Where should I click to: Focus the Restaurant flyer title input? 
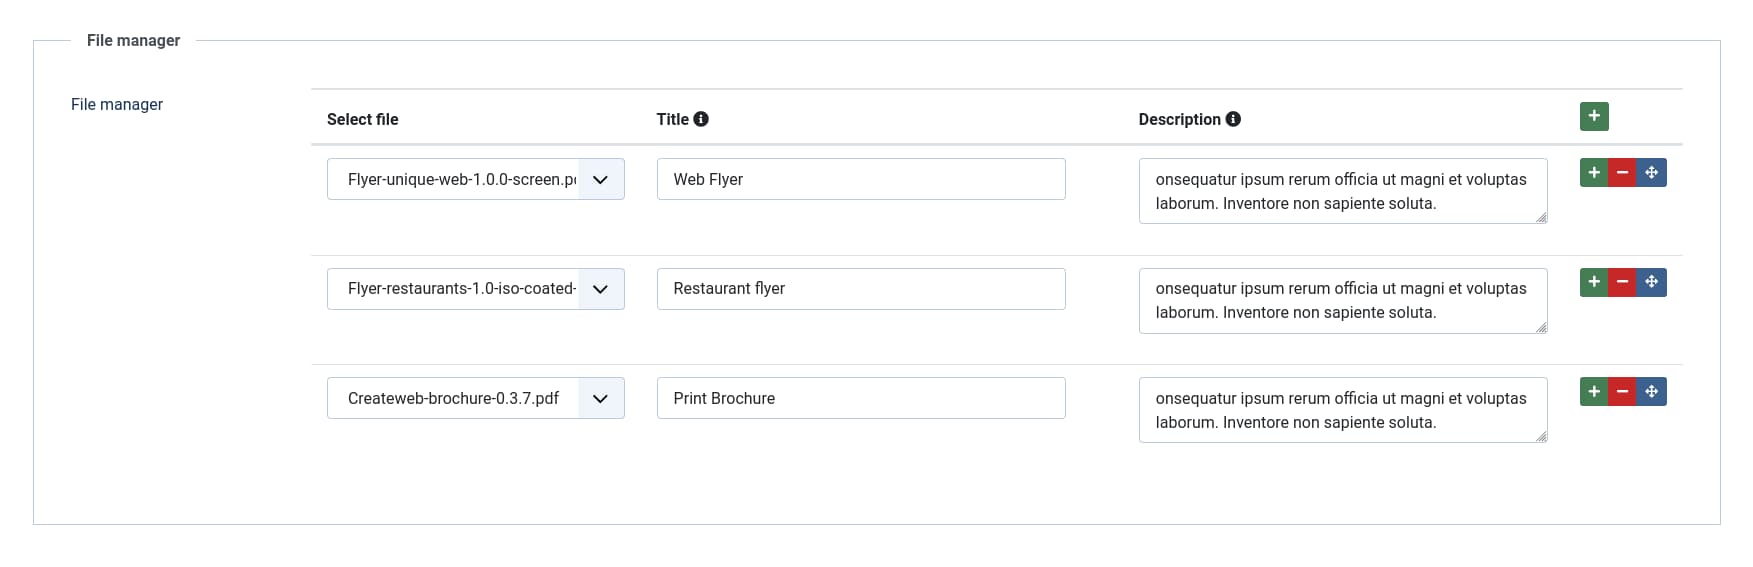[860, 289]
